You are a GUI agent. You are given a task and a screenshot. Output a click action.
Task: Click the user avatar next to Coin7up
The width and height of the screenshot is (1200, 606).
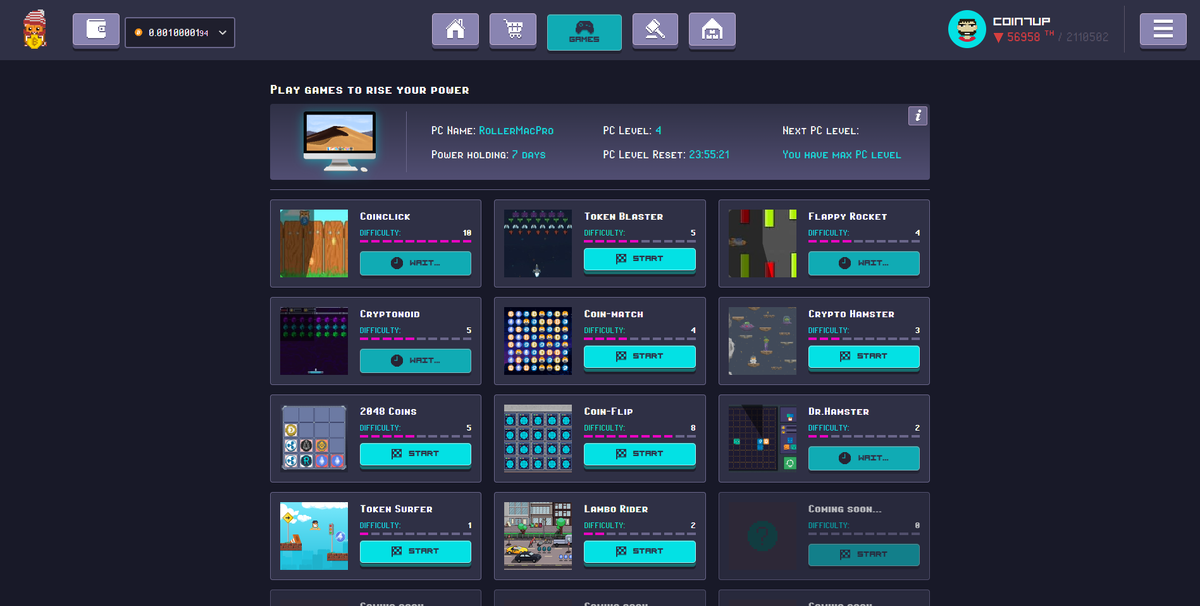point(966,30)
